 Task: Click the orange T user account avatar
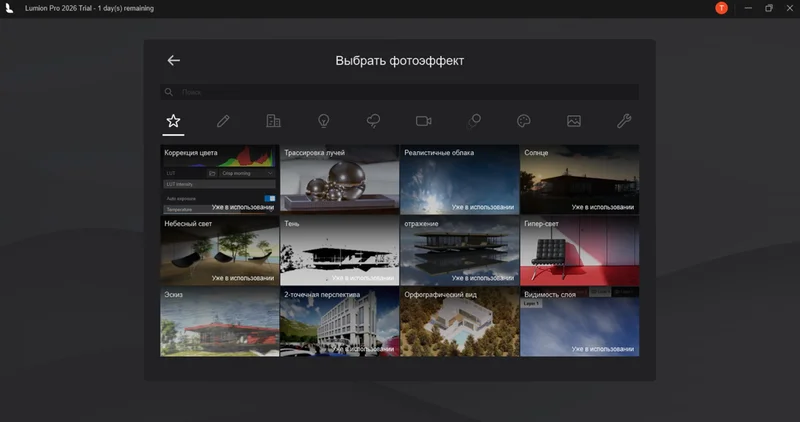point(721,8)
